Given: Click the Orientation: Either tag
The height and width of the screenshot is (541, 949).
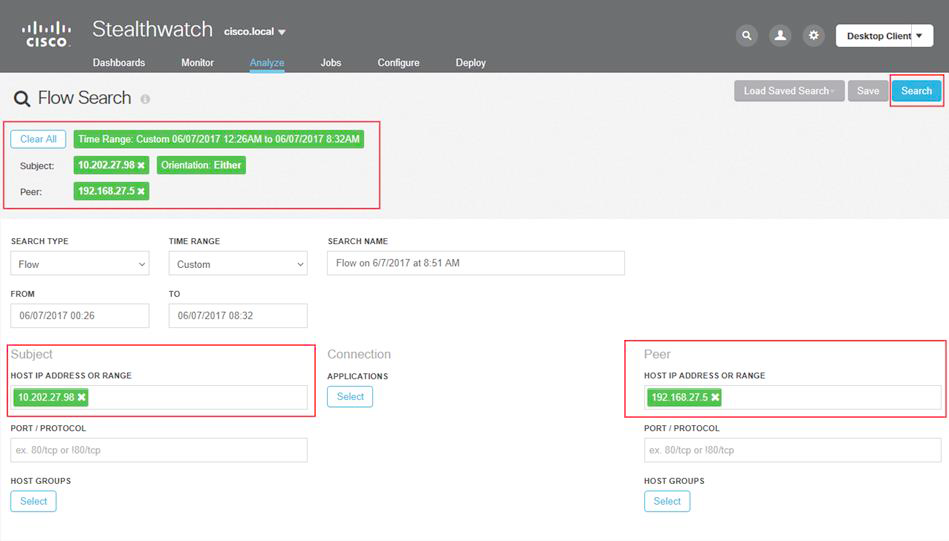Looking at the screenshot, I should tap(201, 165).
